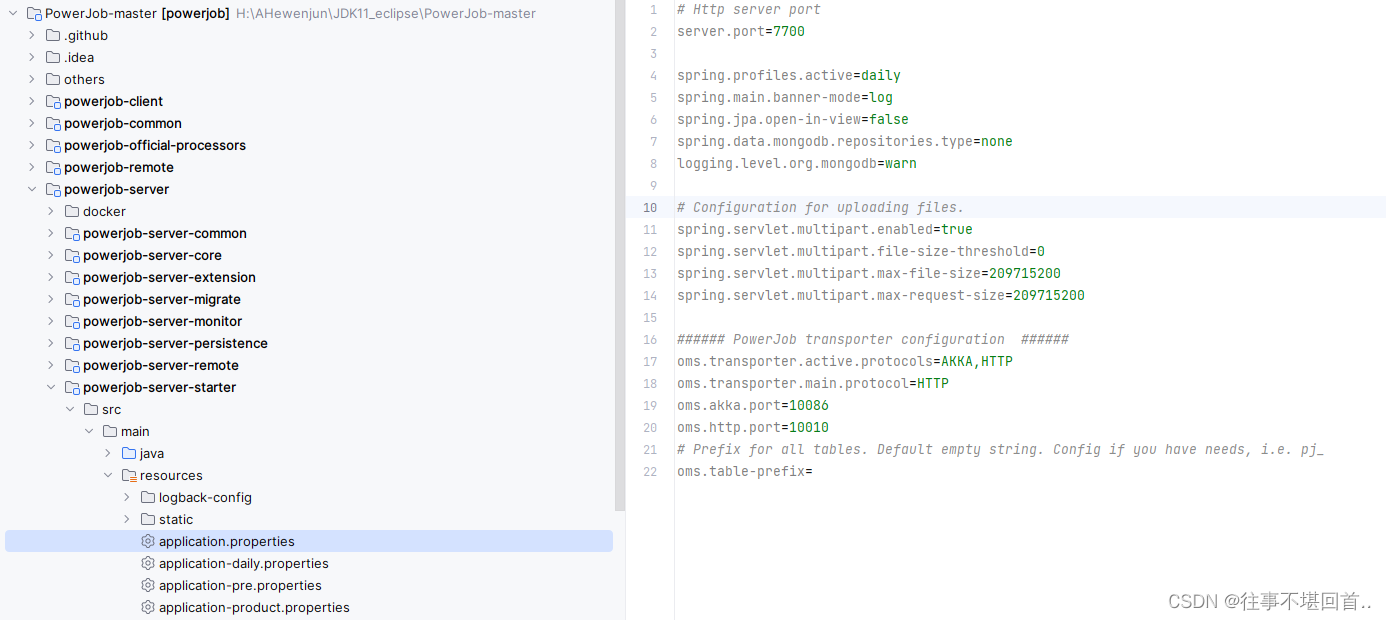Click the oms.transporter.main.protocol=HTTP line
Screen dimensions: 1386x620
(813, 383)
